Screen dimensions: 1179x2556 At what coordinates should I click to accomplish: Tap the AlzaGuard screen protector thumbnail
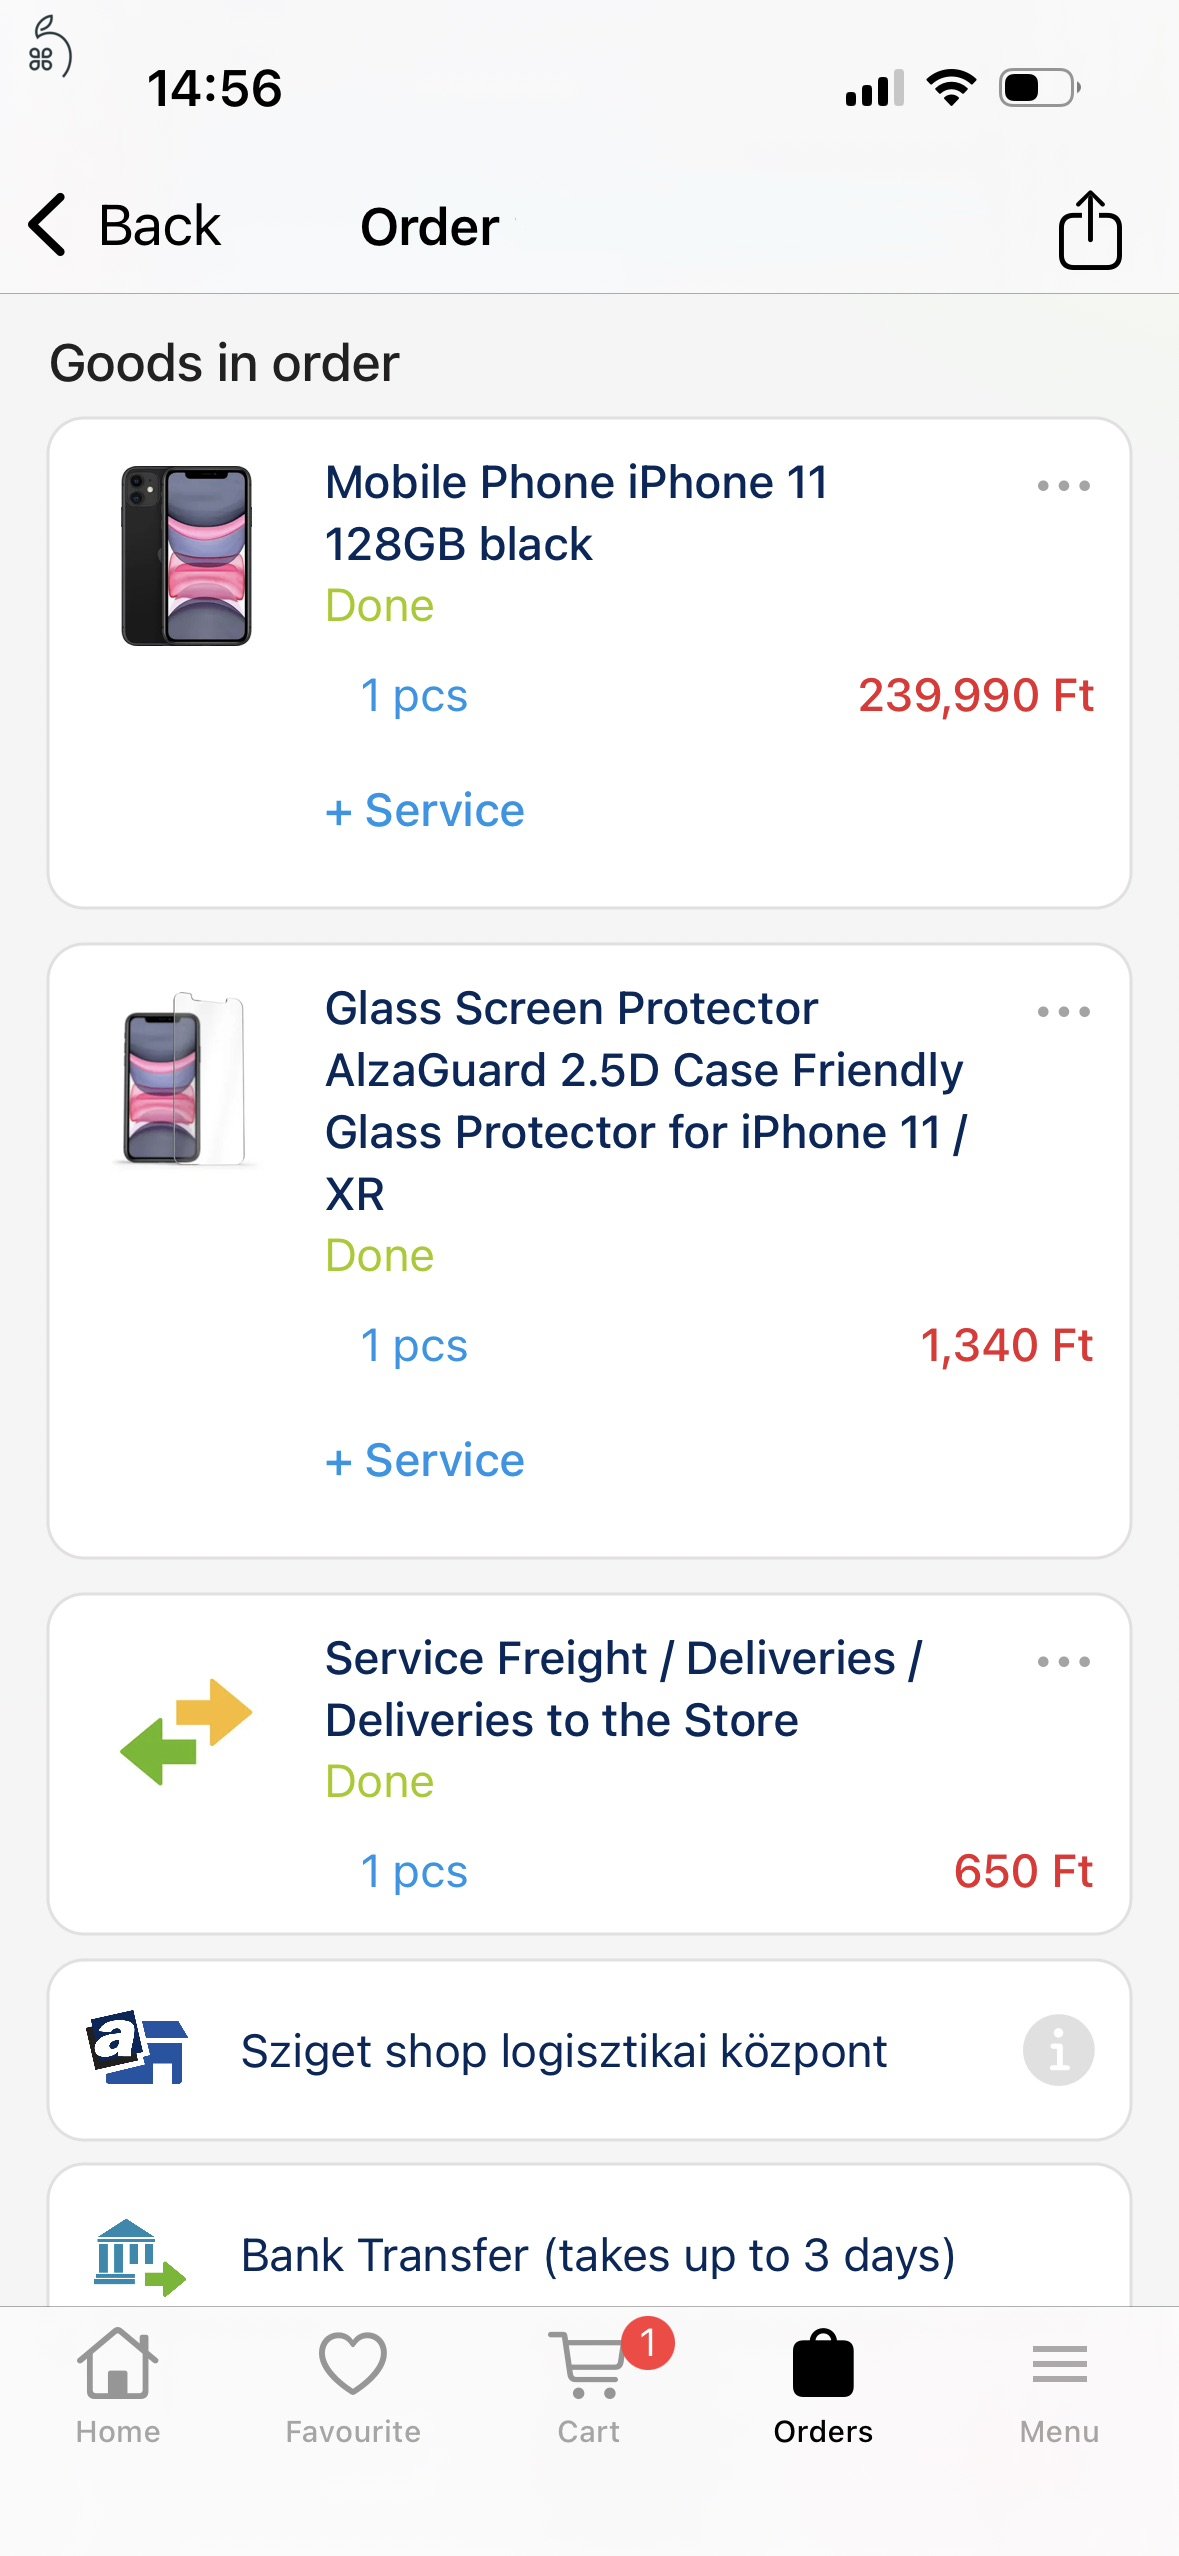click(184, 1080)
